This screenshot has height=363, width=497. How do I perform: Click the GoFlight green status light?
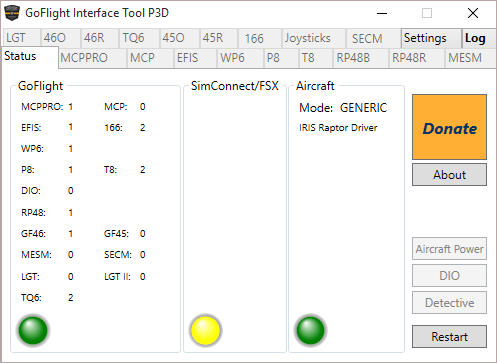click(33, 330)
